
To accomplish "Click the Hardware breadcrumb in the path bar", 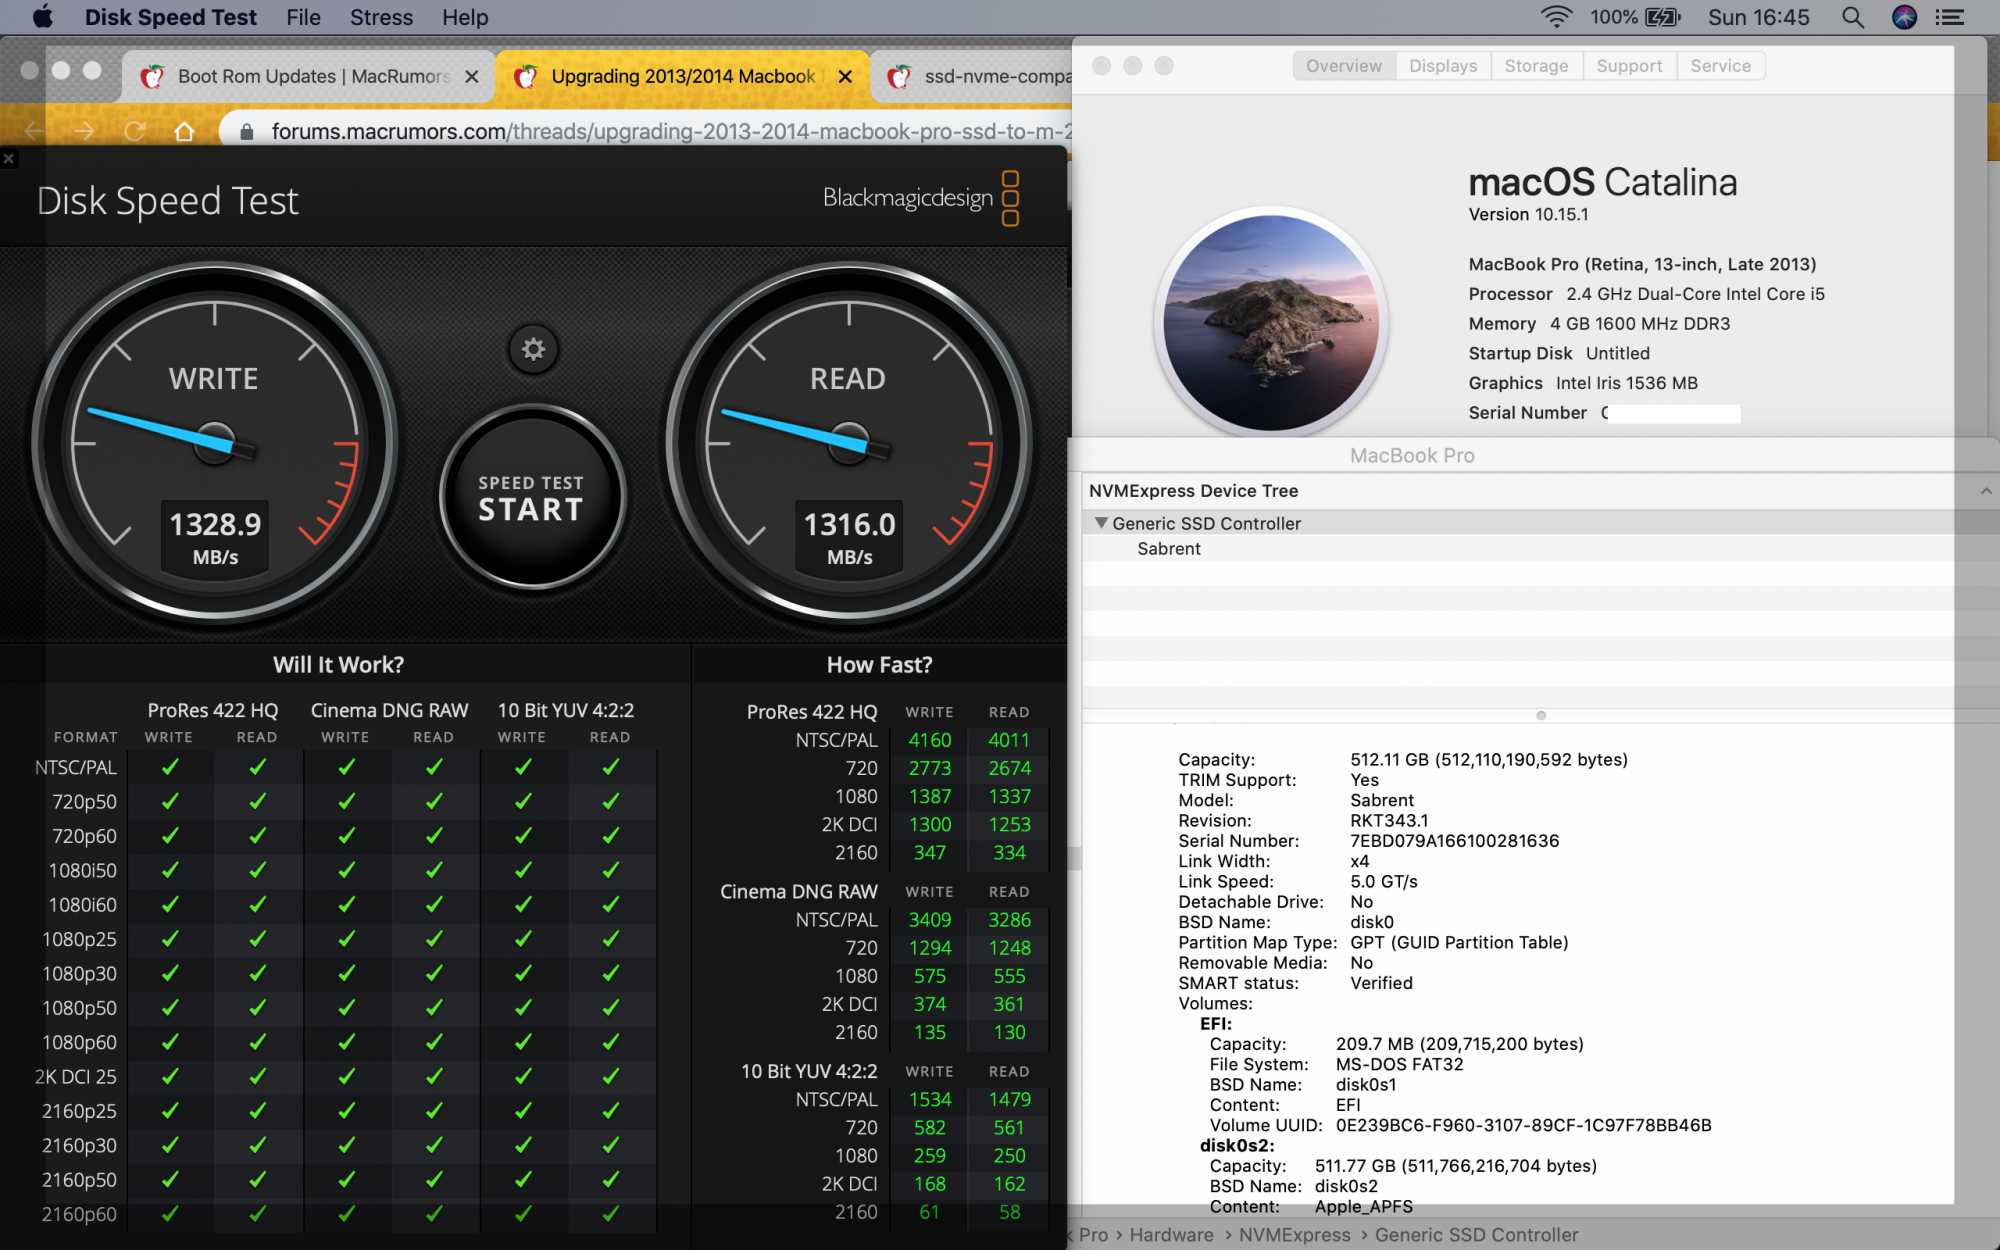I will tap(1171, 1235).
